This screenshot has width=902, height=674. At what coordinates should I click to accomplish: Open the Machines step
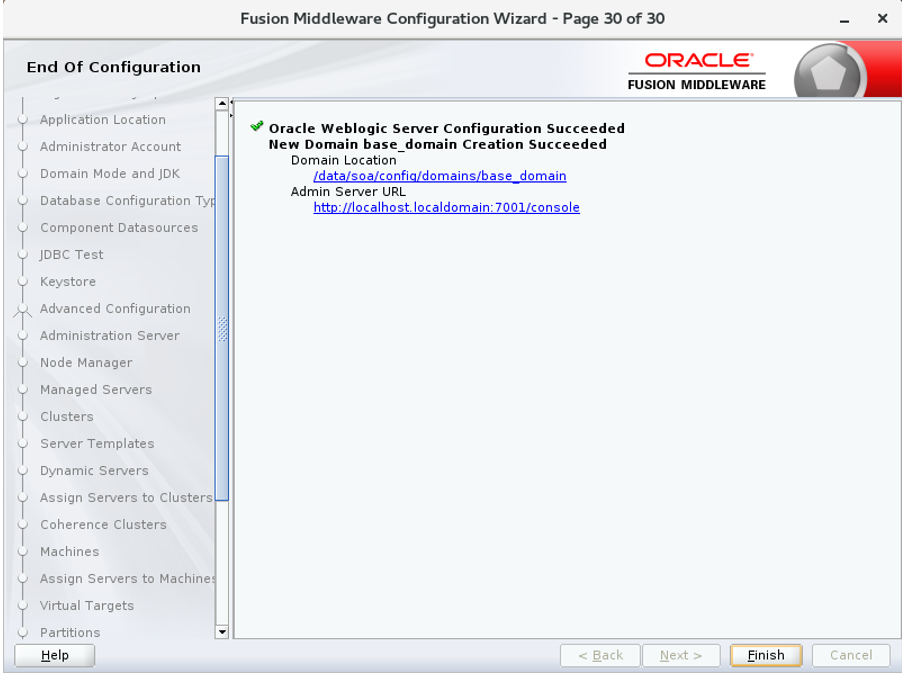click(x=69, y=552)
